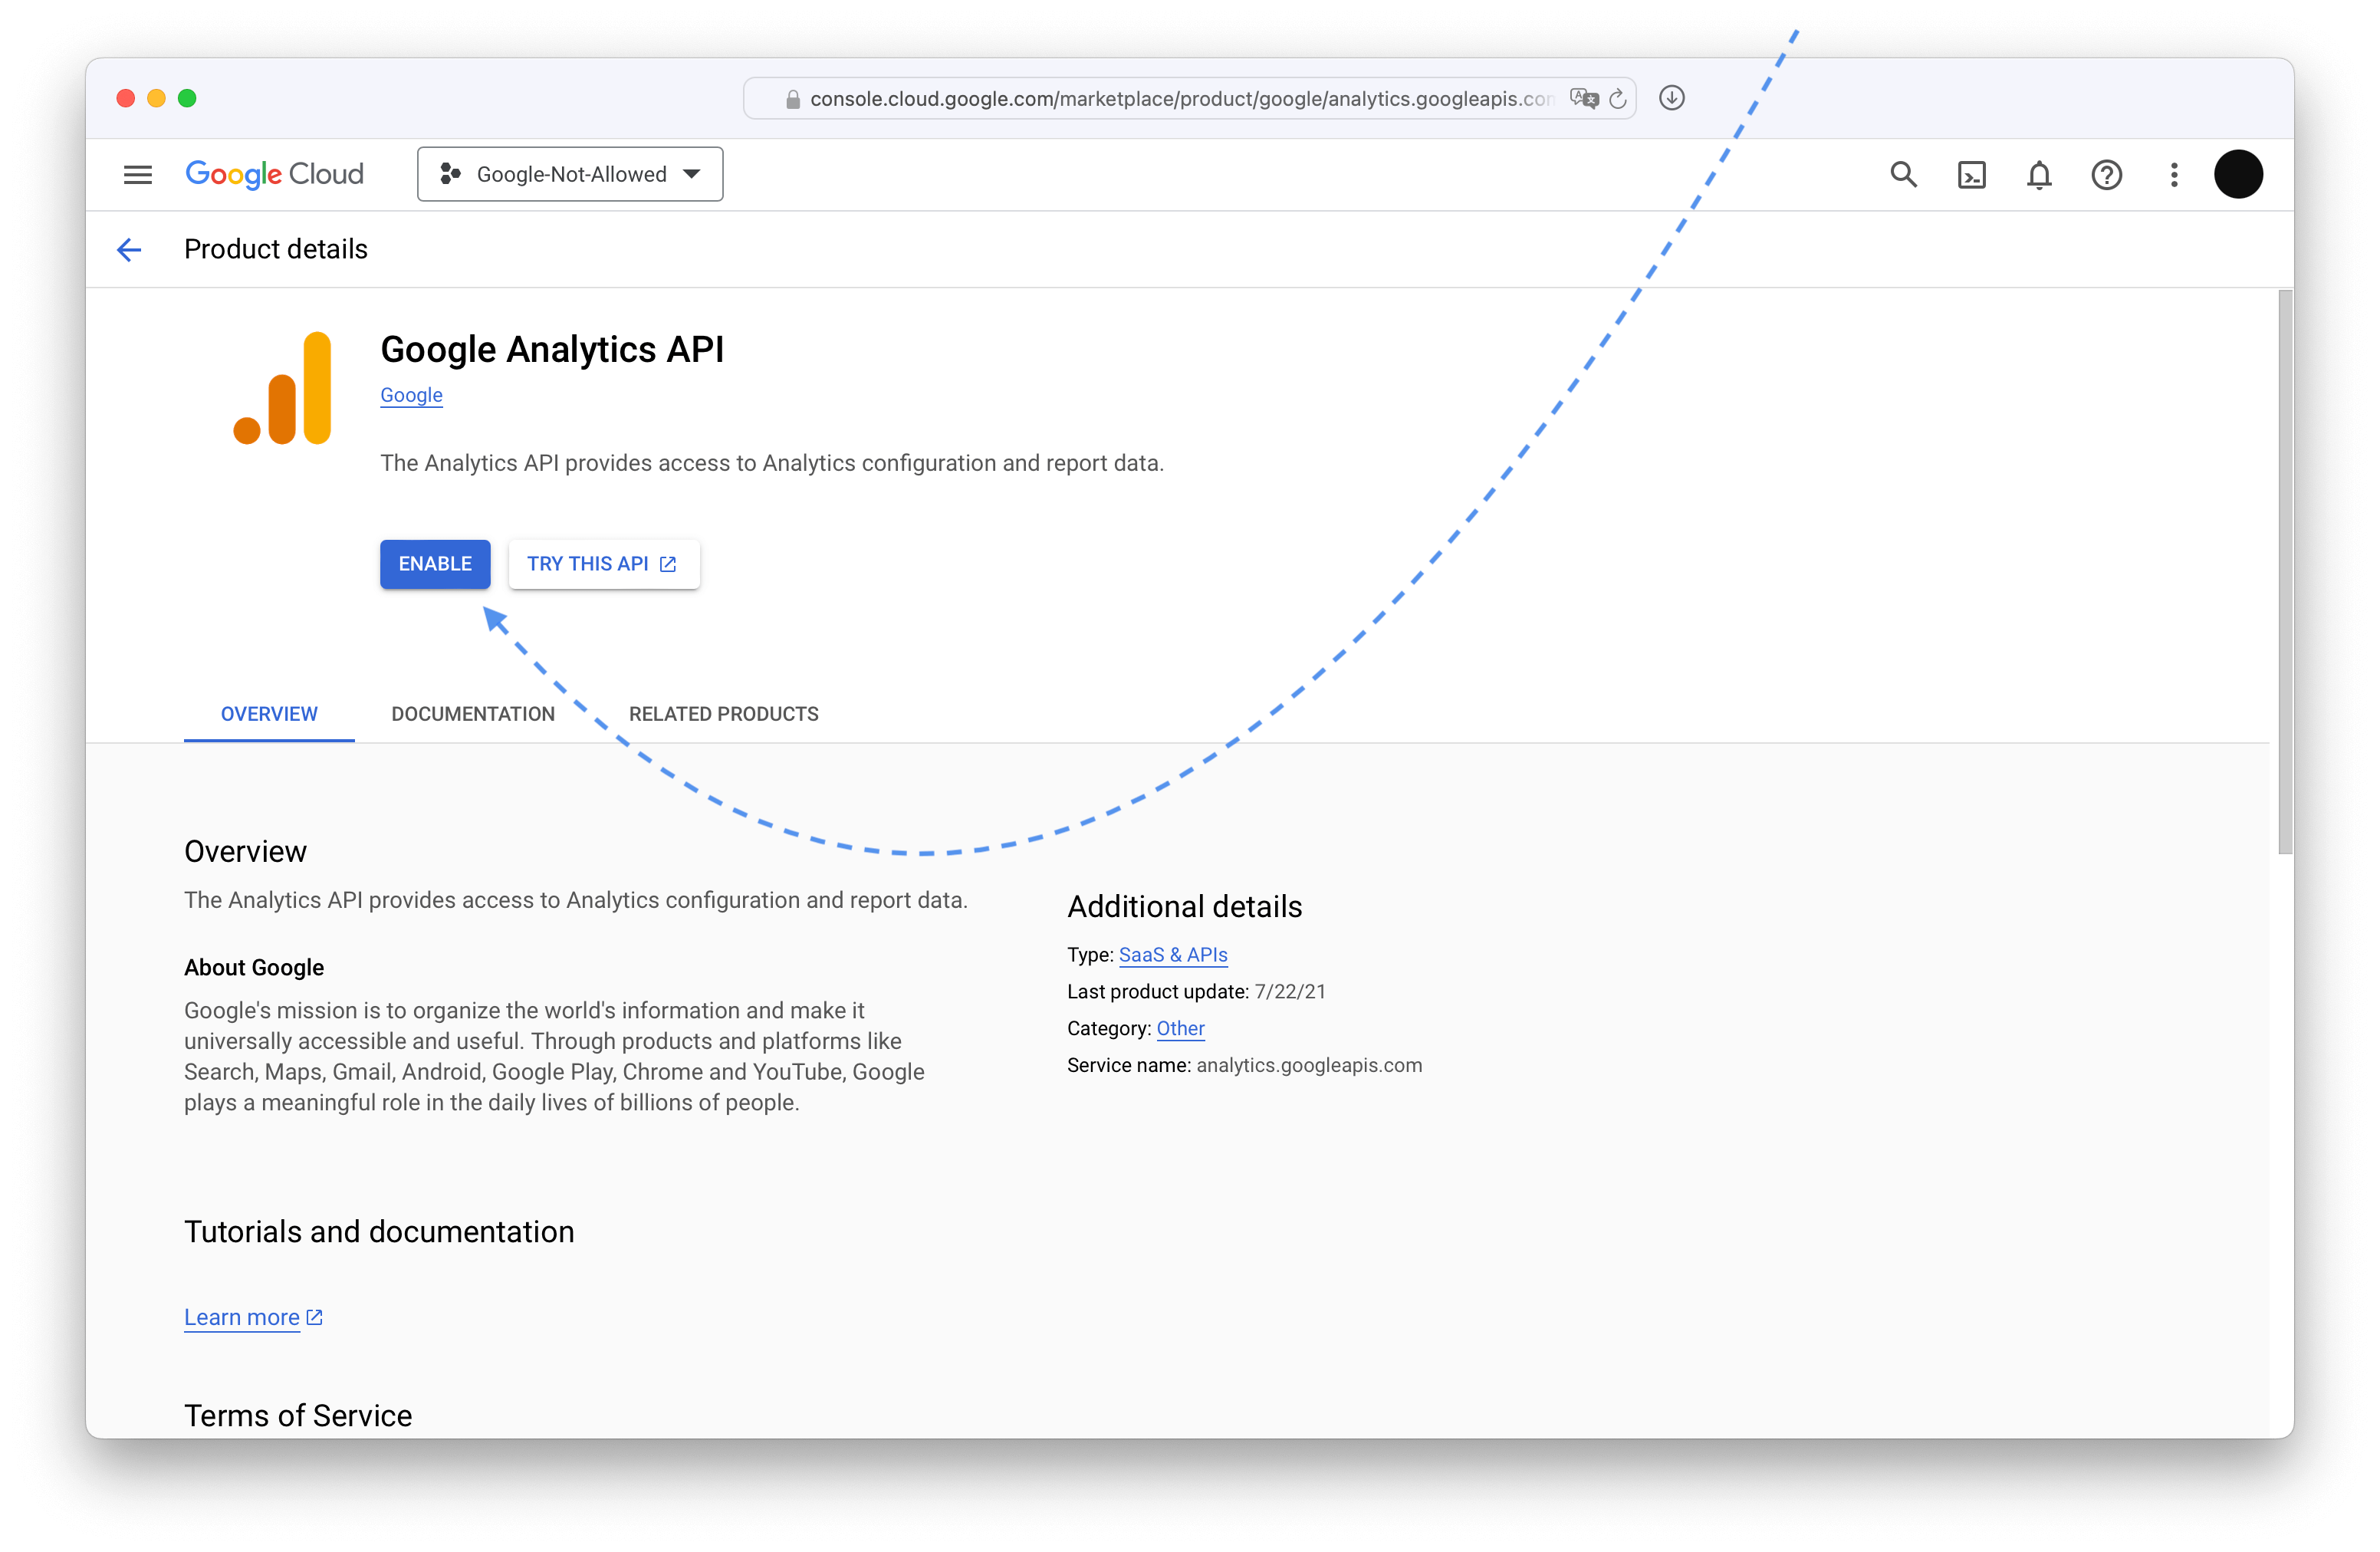Click the Try This API button
Image resolution: width=2380 pixels, height=1552 pixels.
pyautogui.click(x=600, y=564)
